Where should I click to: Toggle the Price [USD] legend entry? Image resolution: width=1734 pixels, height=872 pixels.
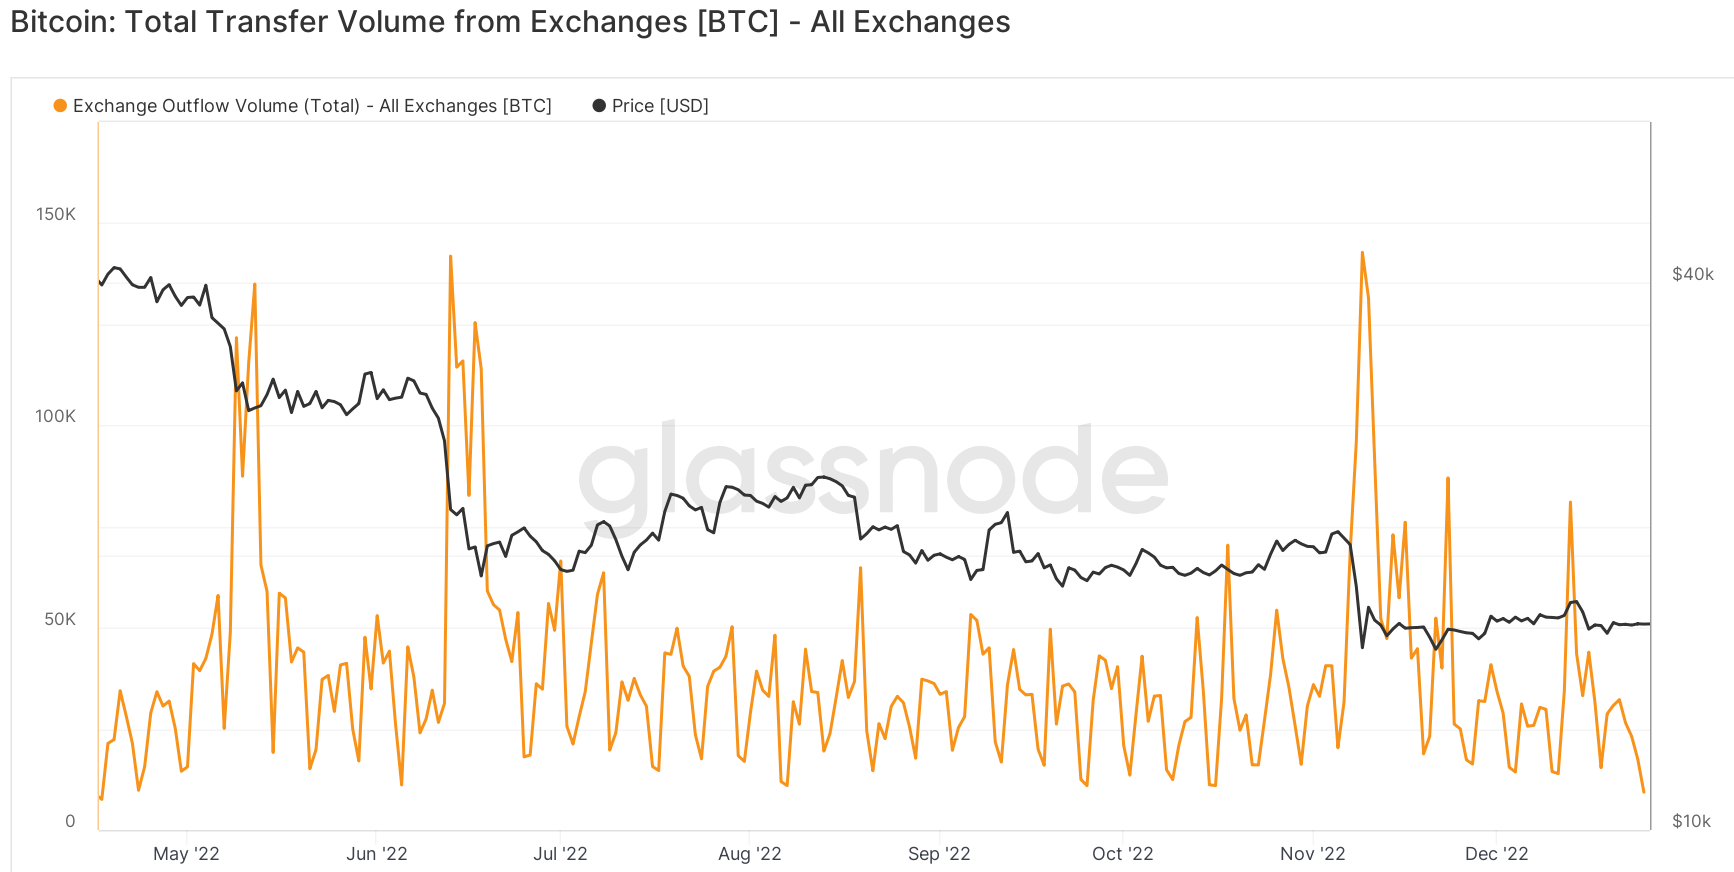(651, 106)
